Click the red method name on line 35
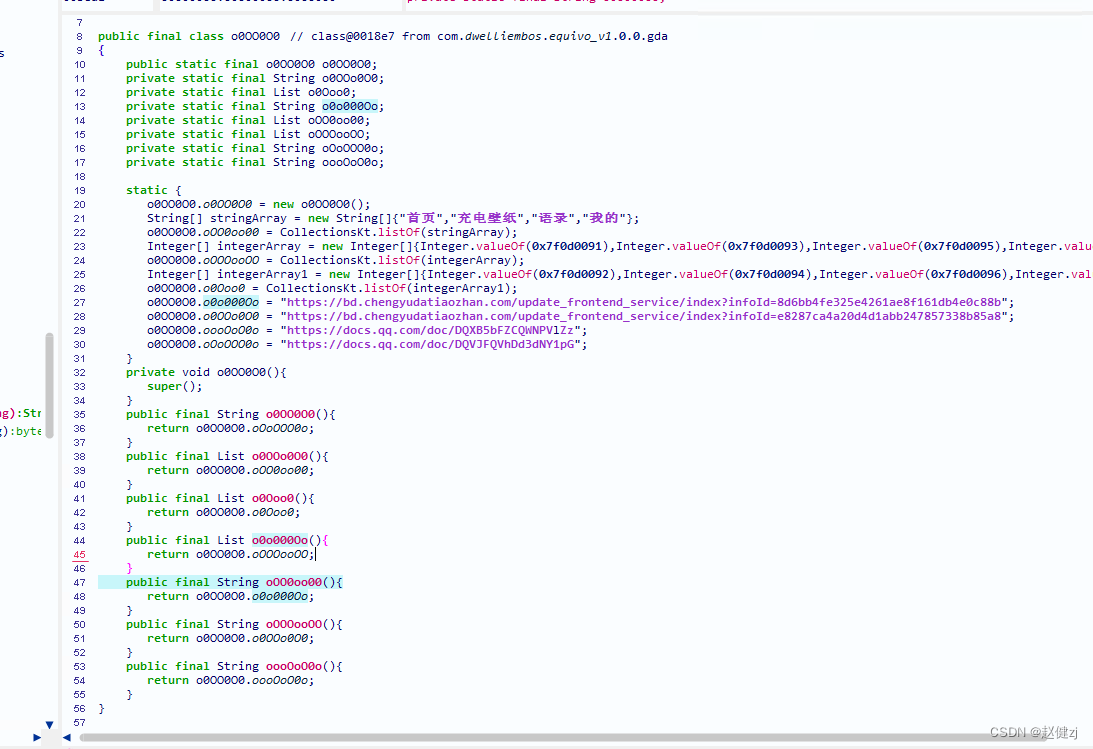The height and width of the screenshot is (749, 1093). [x=290, y=414]
